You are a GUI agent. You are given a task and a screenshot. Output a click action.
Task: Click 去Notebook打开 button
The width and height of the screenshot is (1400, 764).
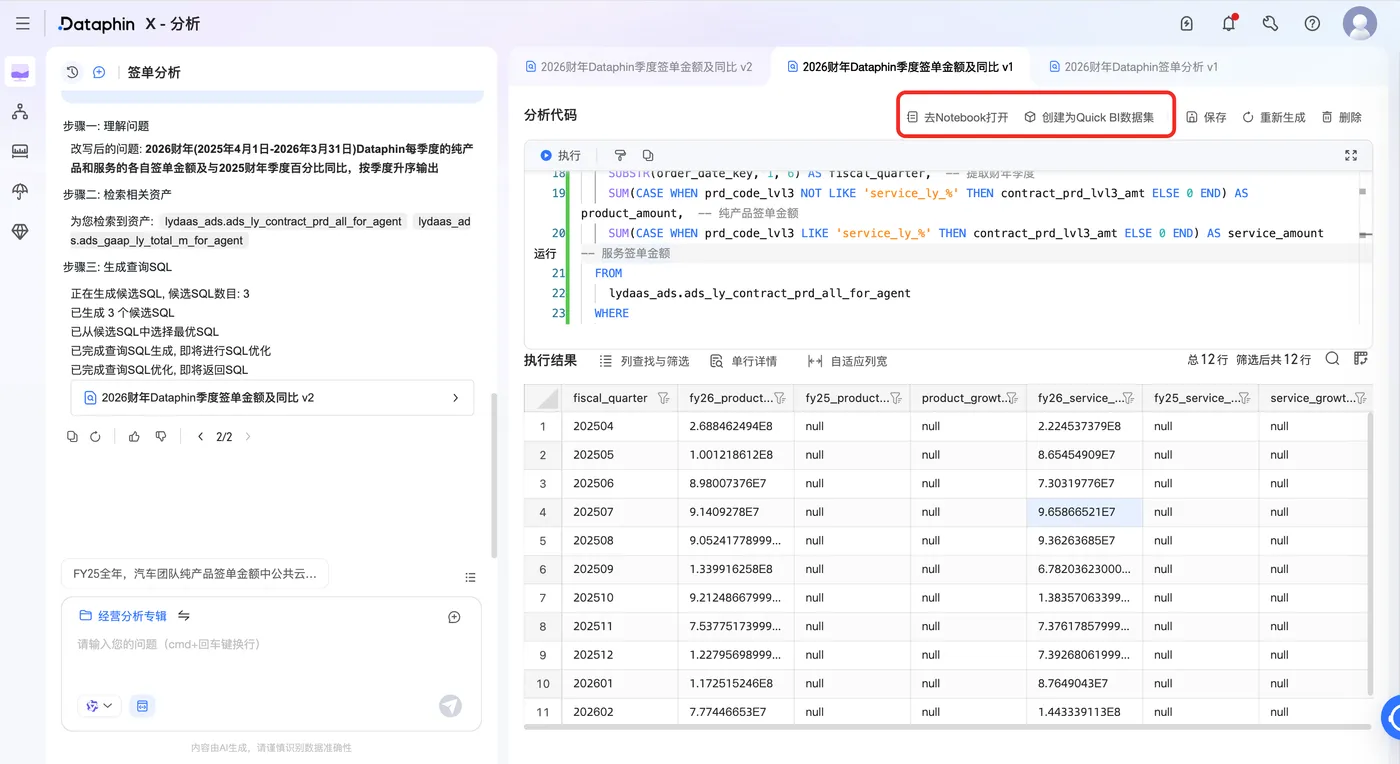(x=958, y=117)
